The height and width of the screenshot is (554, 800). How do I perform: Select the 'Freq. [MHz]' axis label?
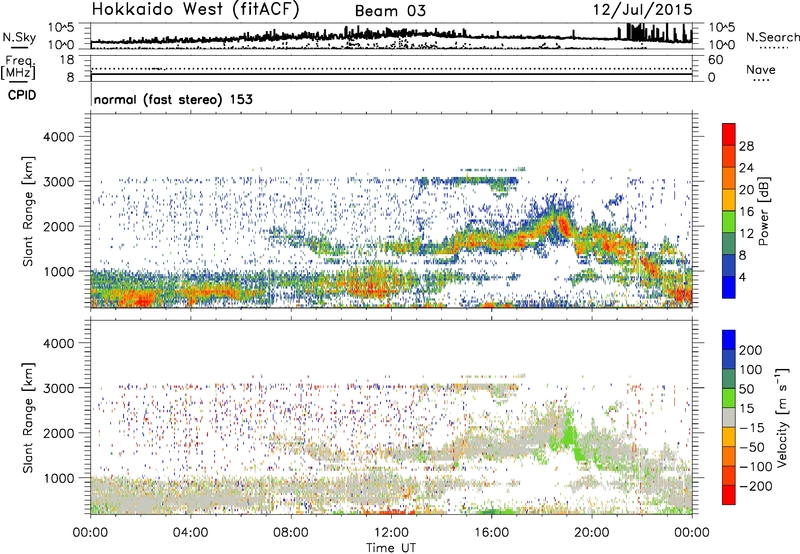point(18,67)
